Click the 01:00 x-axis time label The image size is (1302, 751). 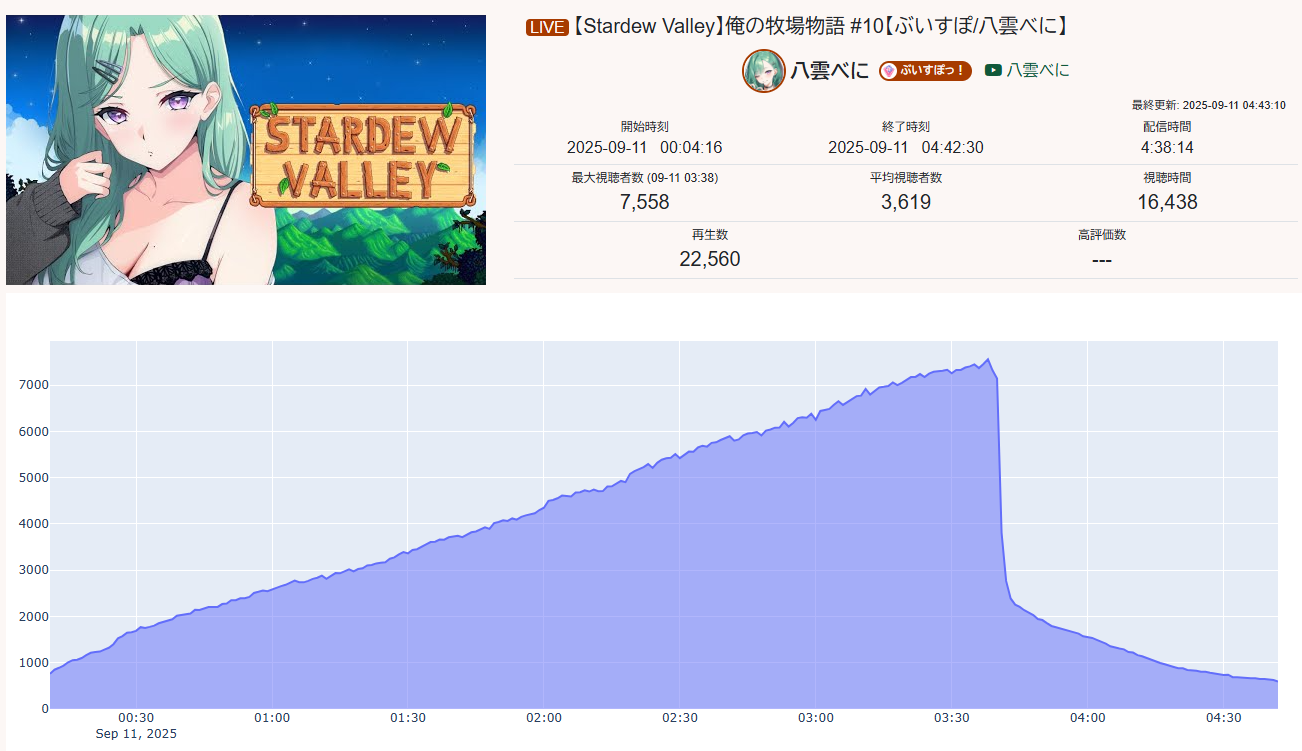pos(272,718)
